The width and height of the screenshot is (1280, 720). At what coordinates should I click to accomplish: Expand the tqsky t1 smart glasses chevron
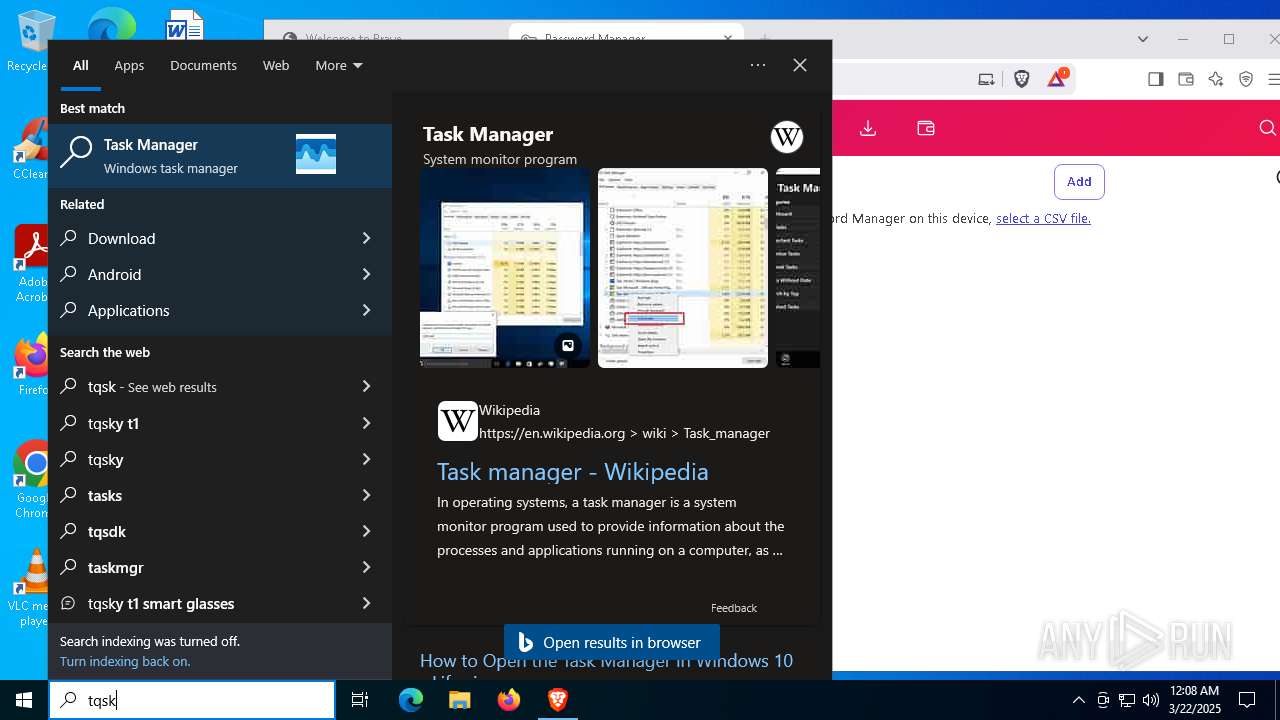pyautogui.click(x=366, y=603)
